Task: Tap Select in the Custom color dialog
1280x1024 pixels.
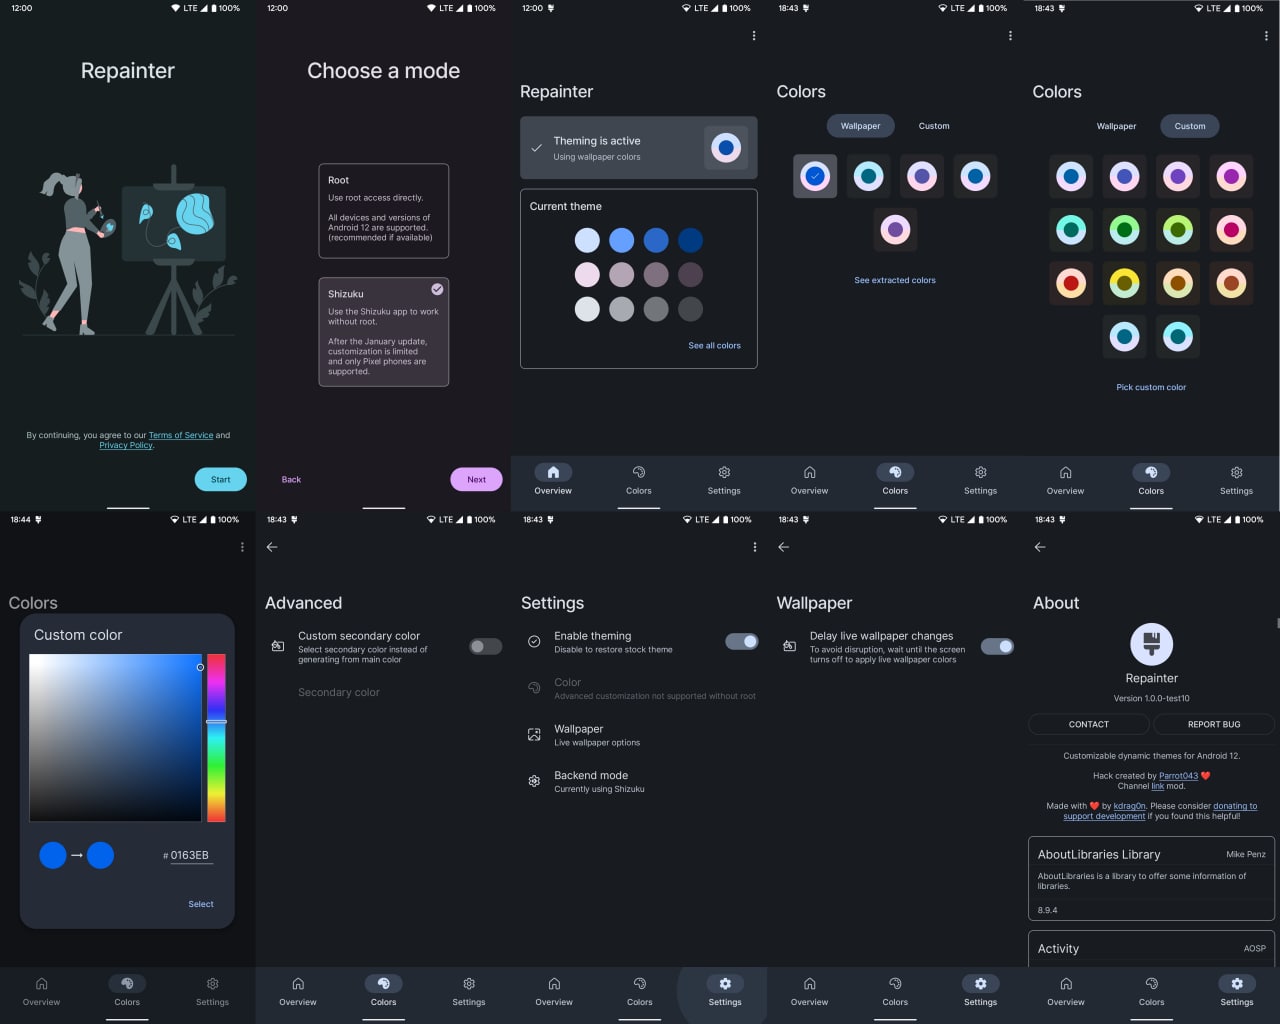Action: [x=201, y=904]
